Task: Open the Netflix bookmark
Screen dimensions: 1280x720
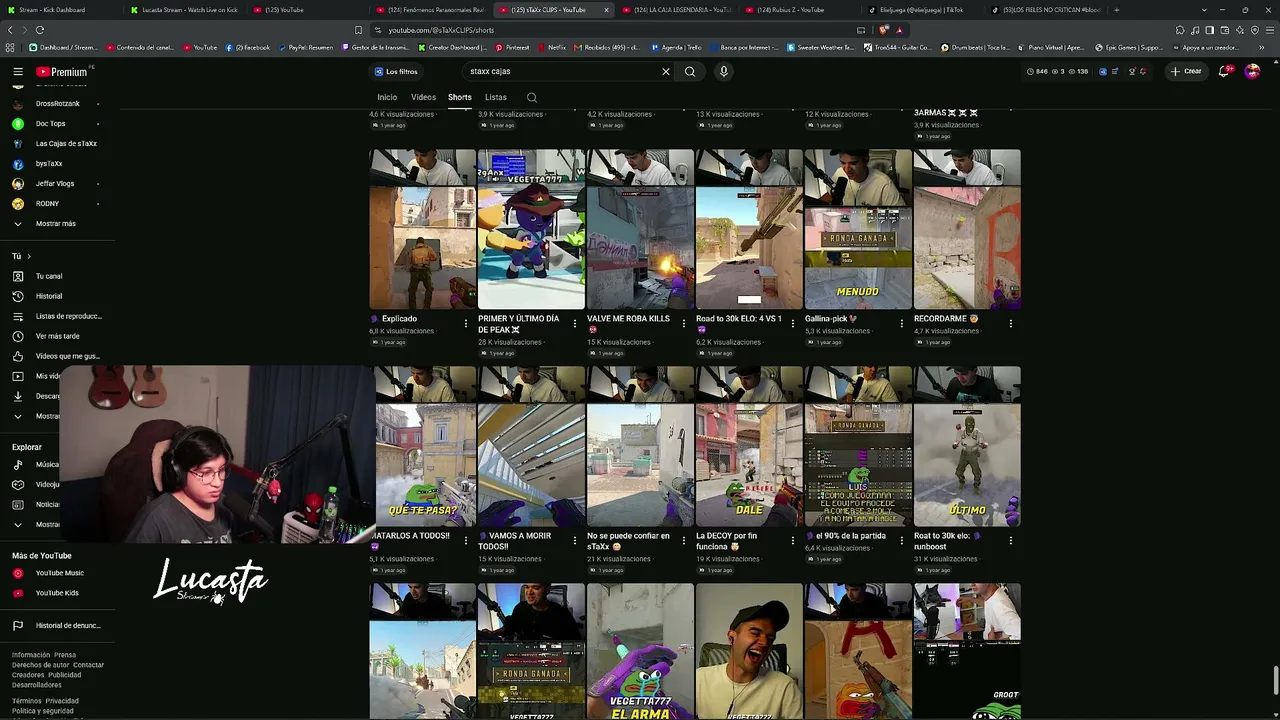Action: pos(552,47)
